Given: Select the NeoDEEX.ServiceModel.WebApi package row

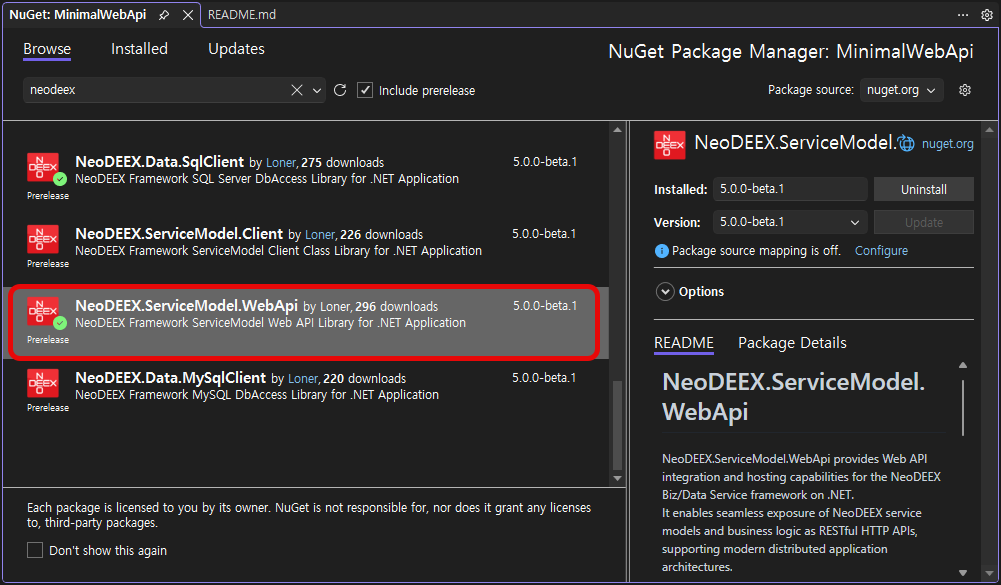Looking at the screenshot, I should [305, 323].
